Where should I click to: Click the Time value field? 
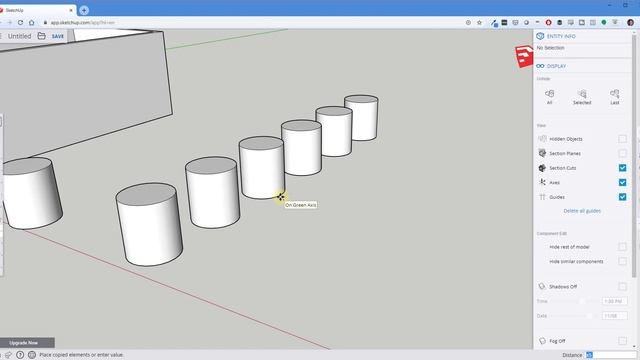tap(615, 301)
